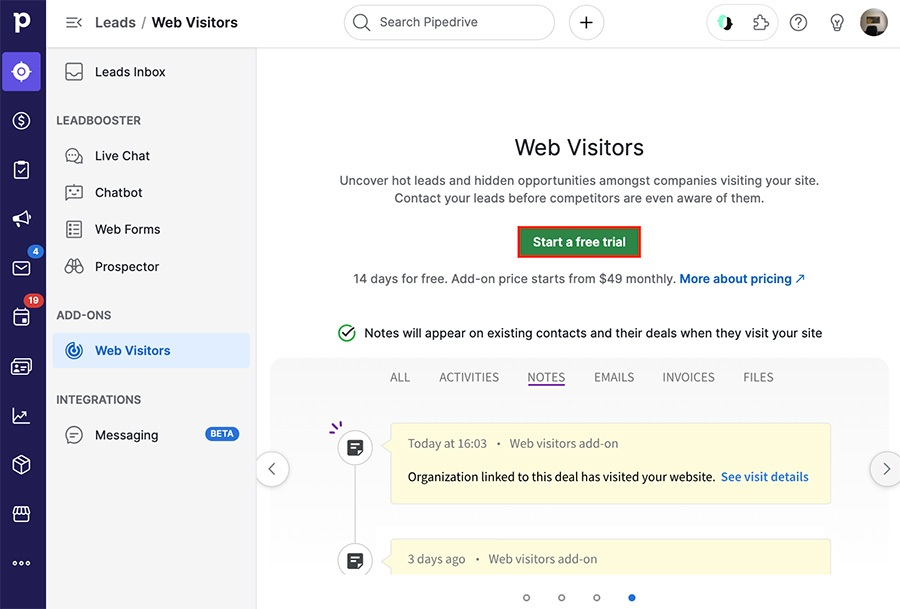Open the Leads section target icon
This screenshot has width=900, height=609.
(21, 72)
